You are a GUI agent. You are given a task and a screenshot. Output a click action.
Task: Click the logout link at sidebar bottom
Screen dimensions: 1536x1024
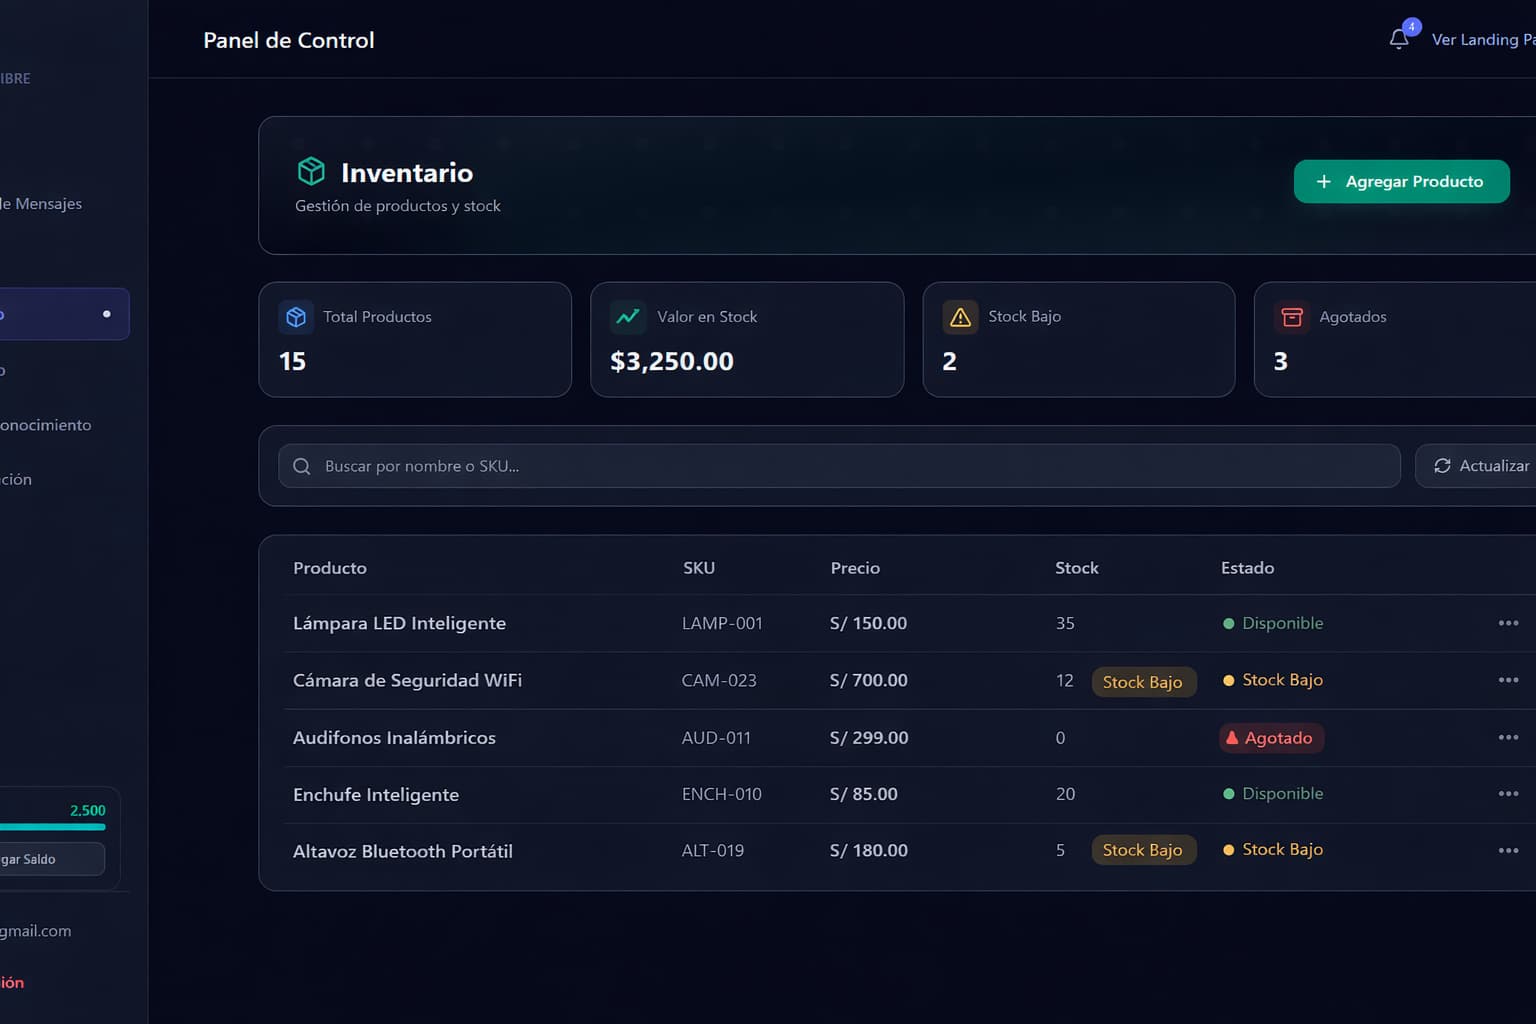tap(12, 982)
